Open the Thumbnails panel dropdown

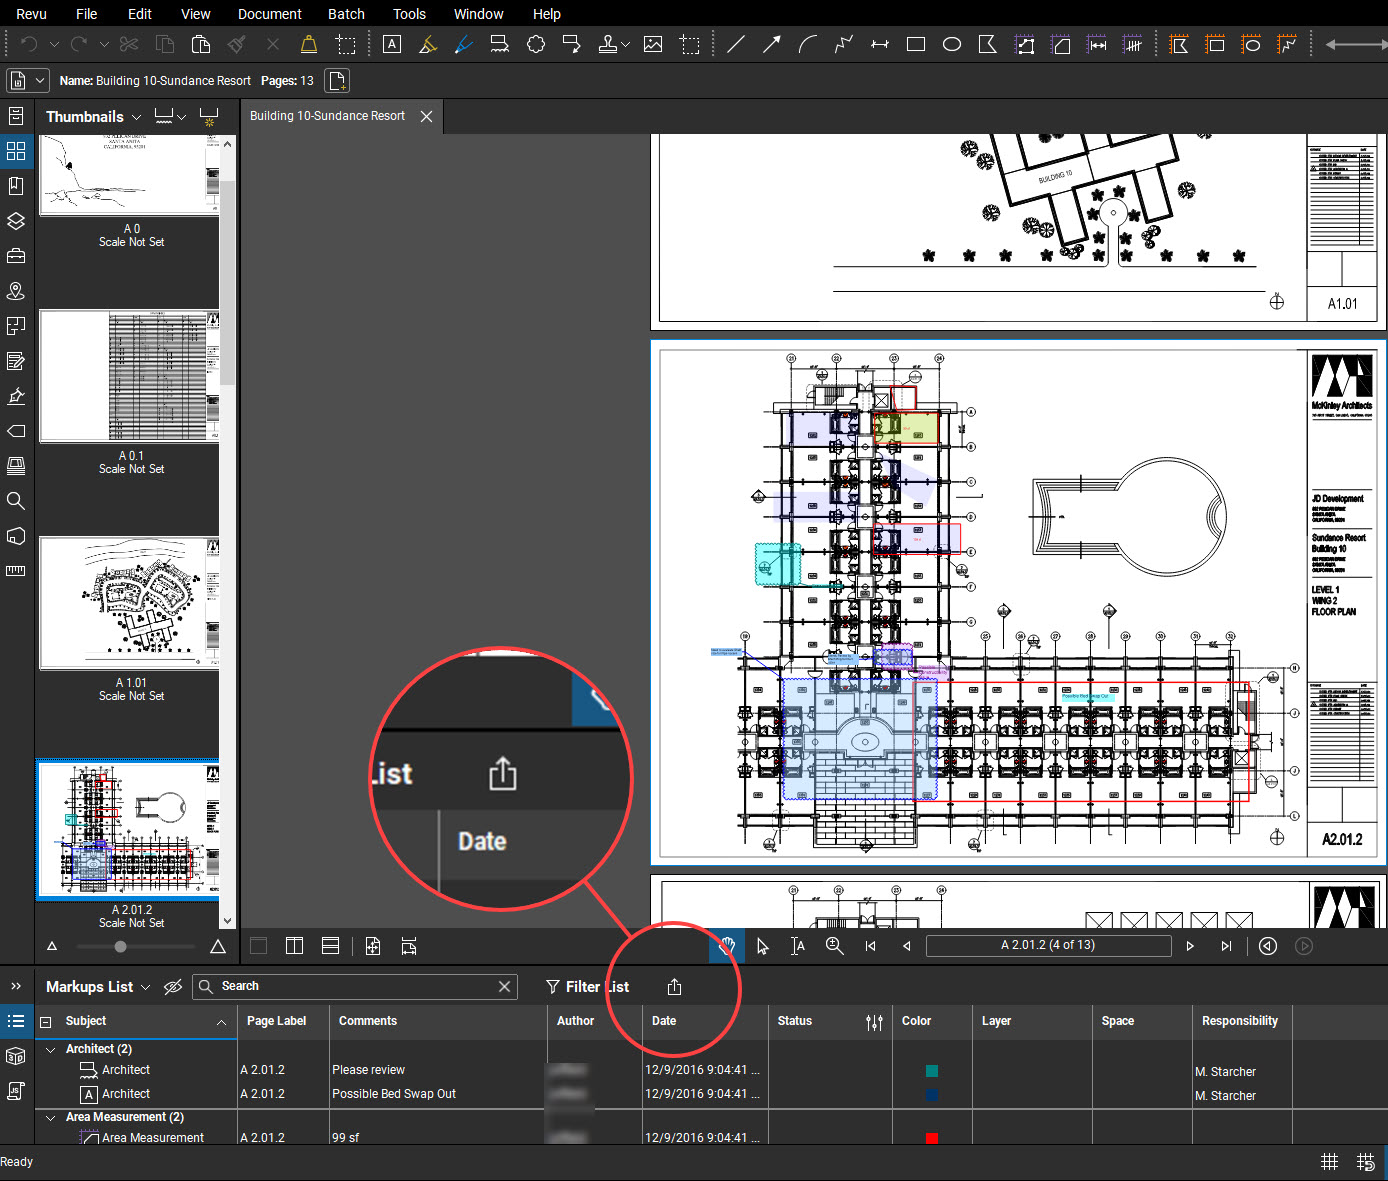pos(137,117)
